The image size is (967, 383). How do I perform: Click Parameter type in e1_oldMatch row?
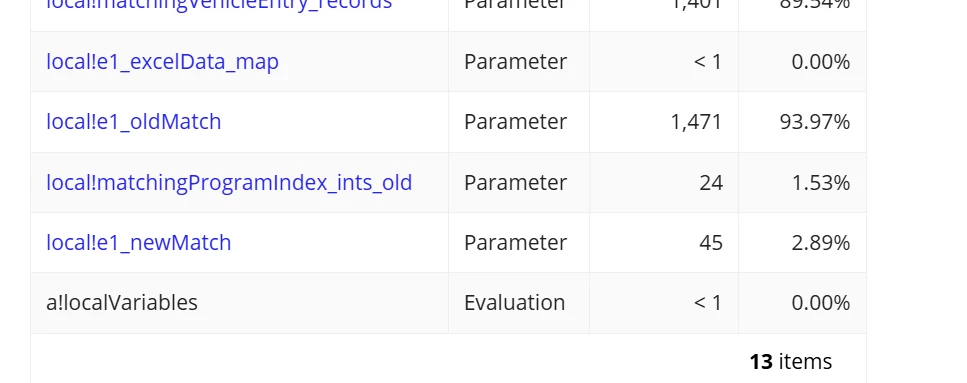pos(515,121)
